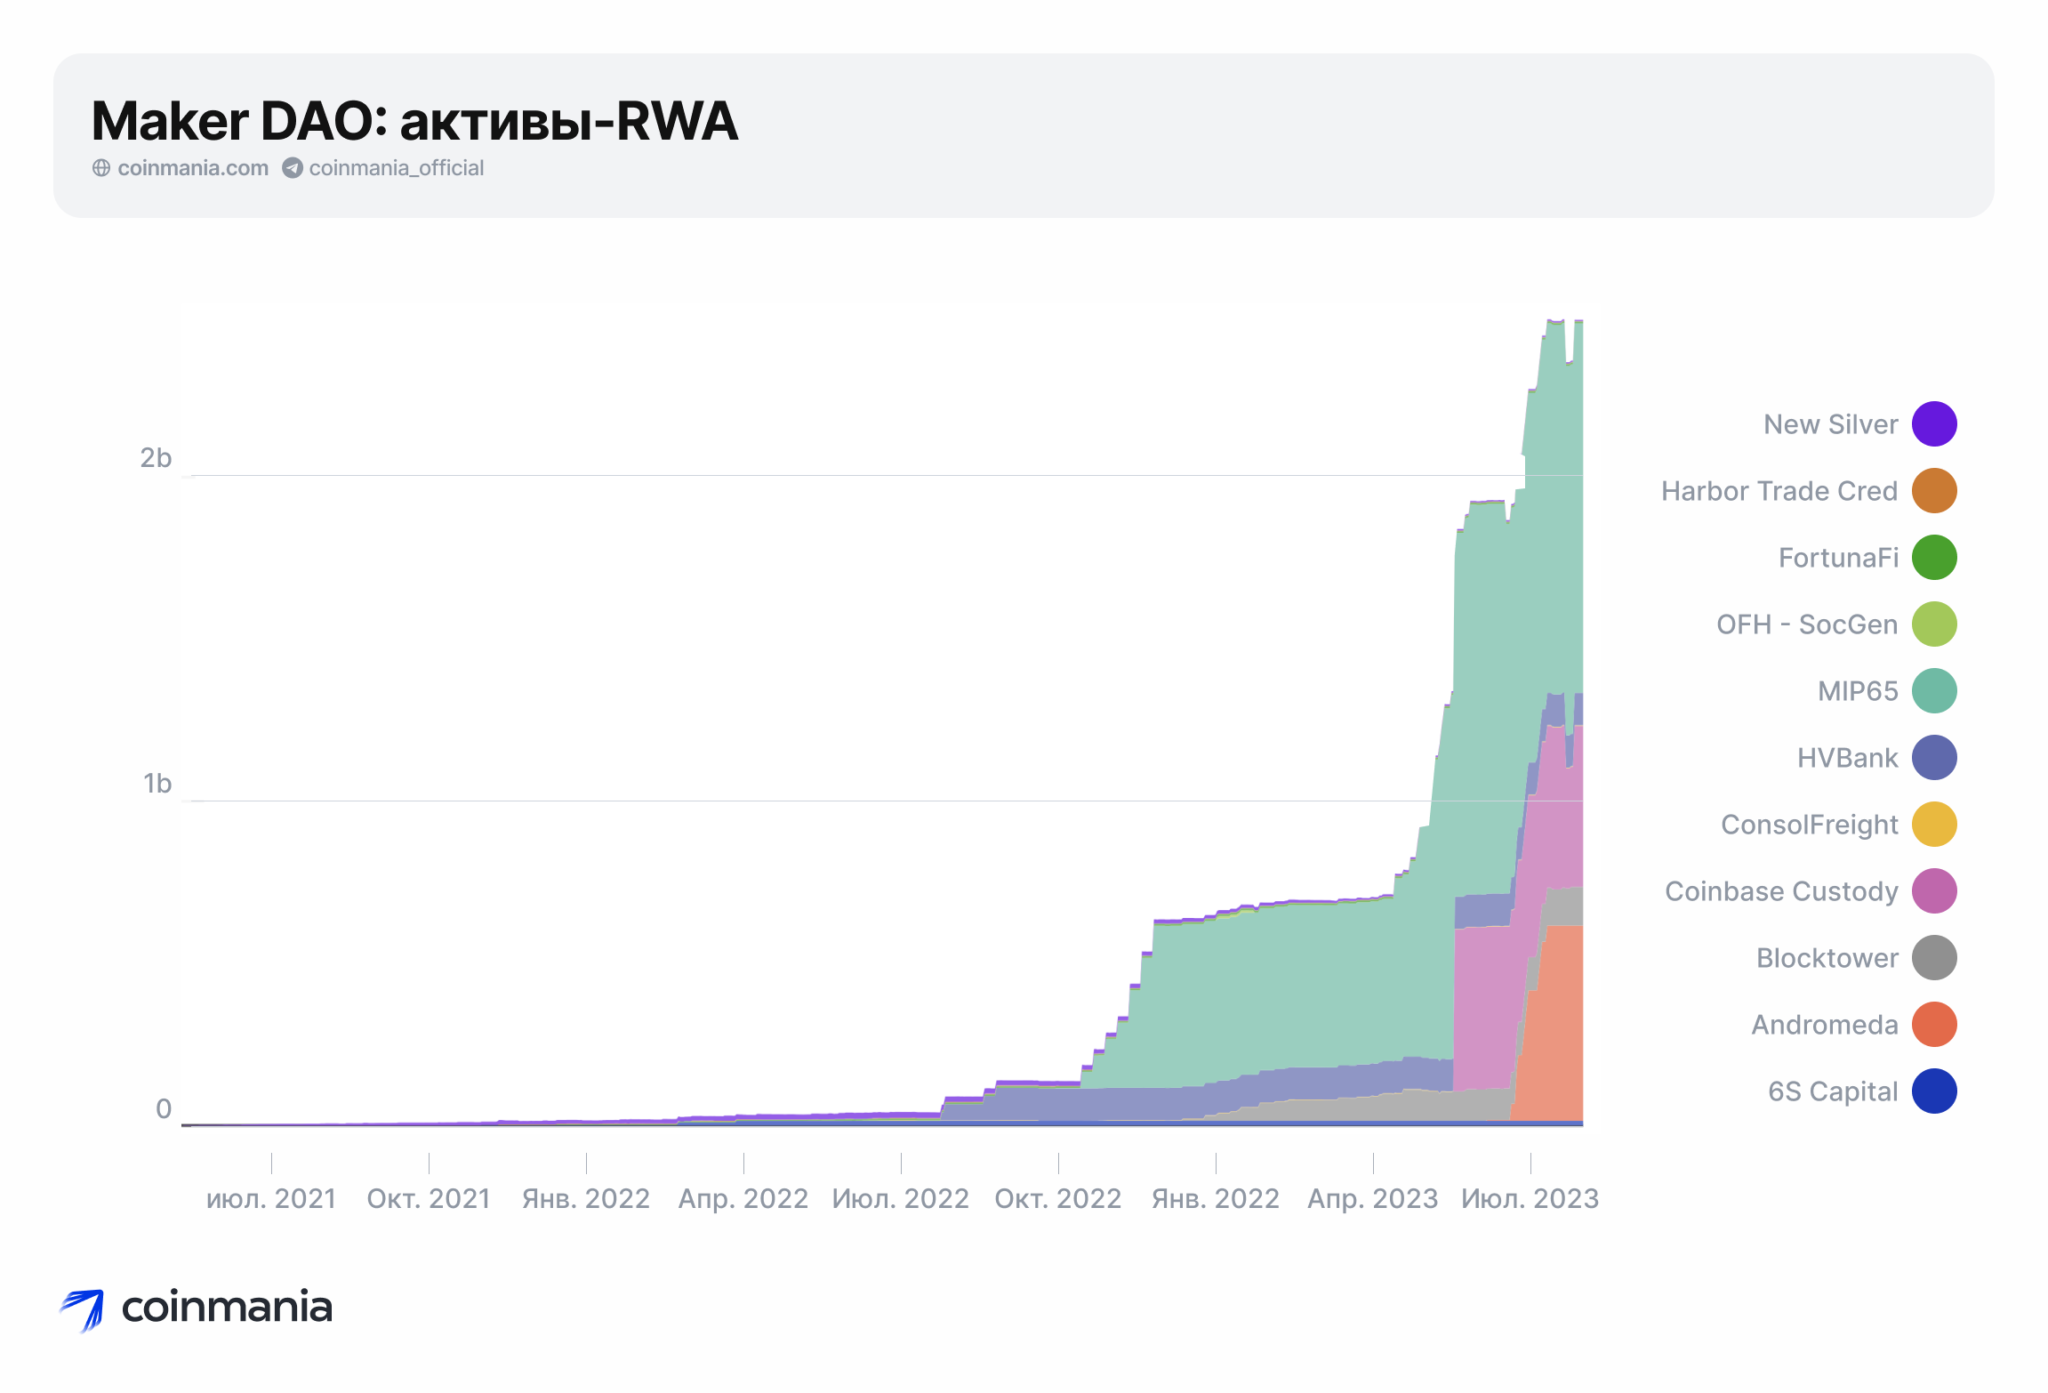
Task: Open the coinmania_official Telegram handle
Action: [396, 168]
